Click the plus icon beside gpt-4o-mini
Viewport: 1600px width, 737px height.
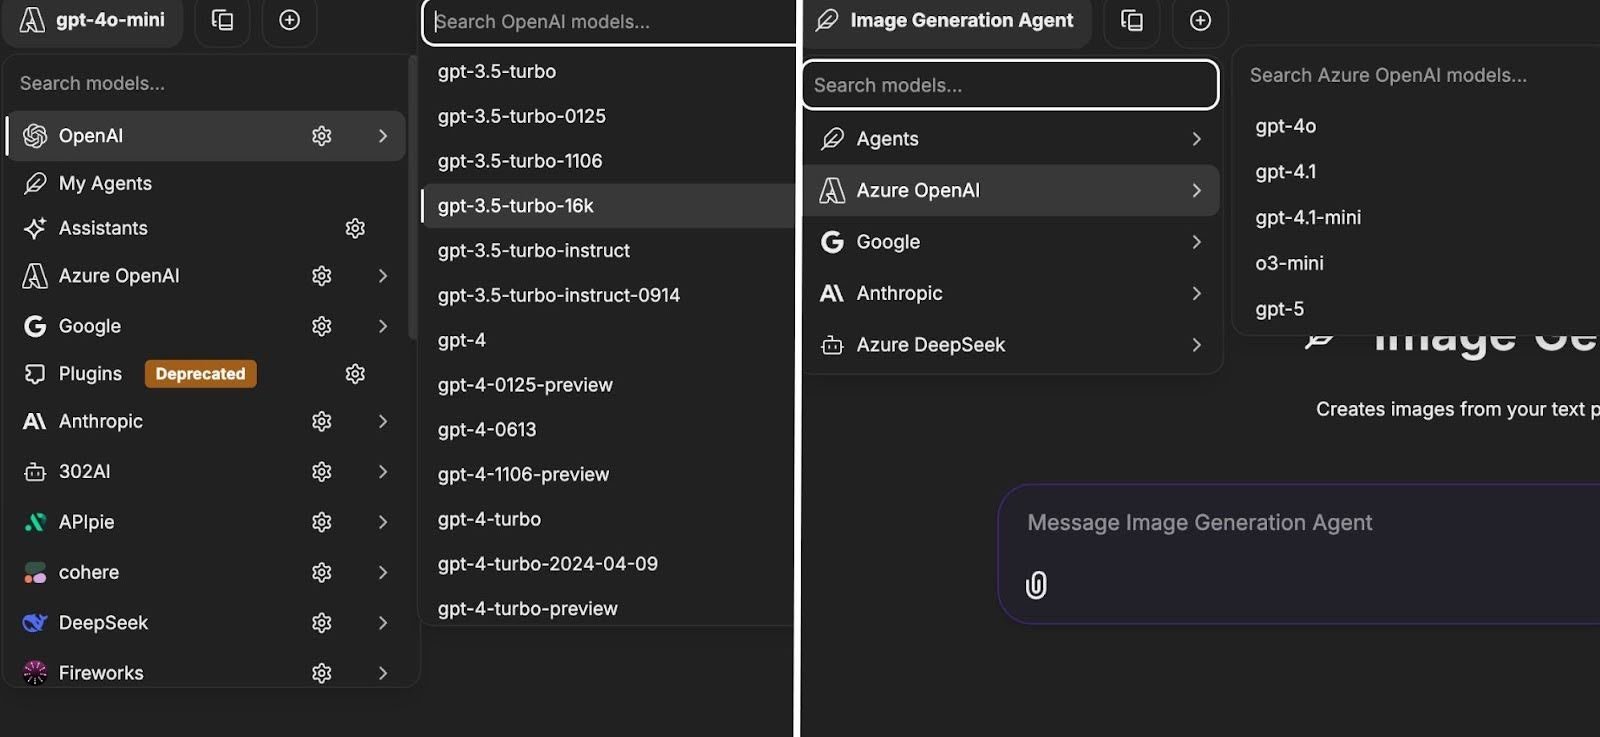click(x=289, y=20)
